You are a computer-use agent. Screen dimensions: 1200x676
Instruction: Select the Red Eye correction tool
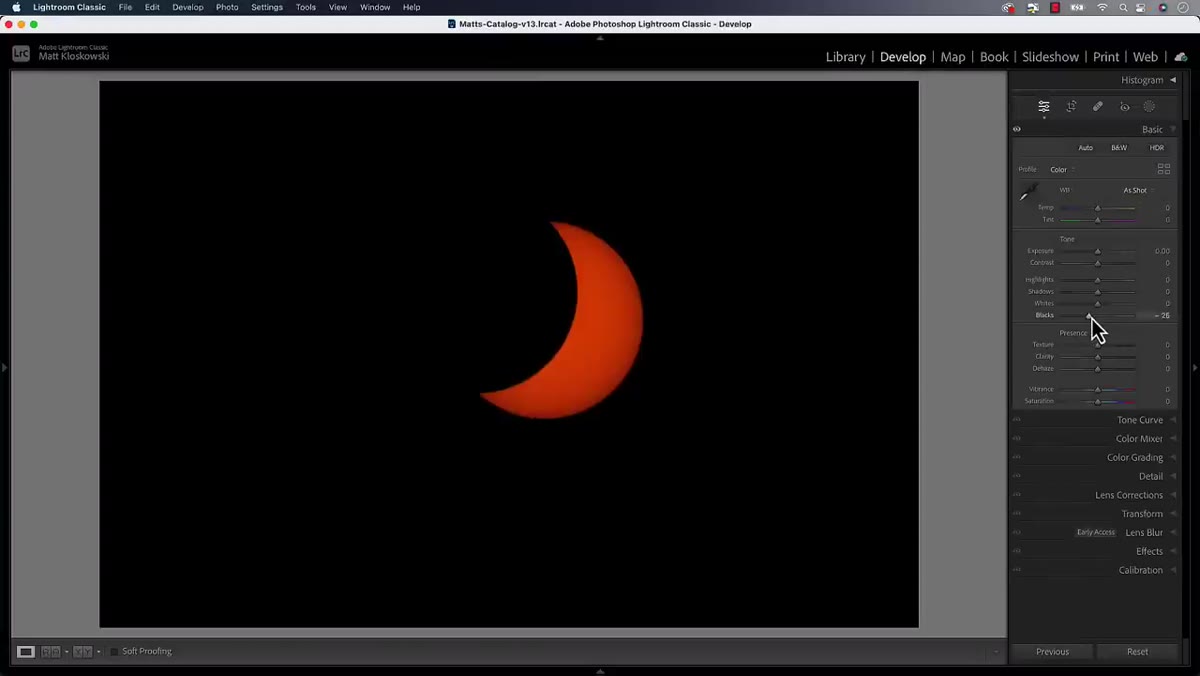(x=1124, y=106)
